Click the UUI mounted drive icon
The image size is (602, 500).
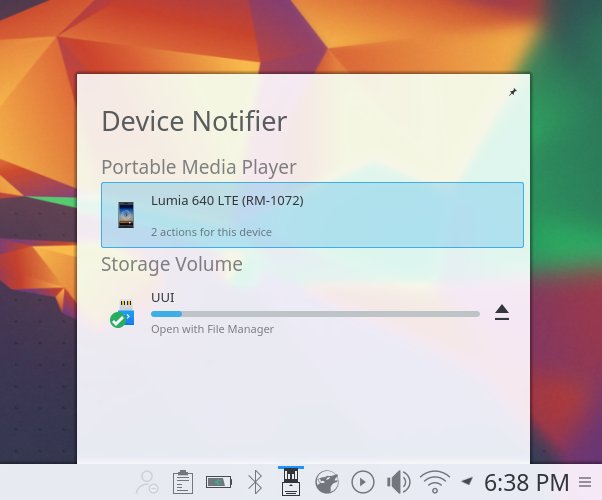click(122, 313)
